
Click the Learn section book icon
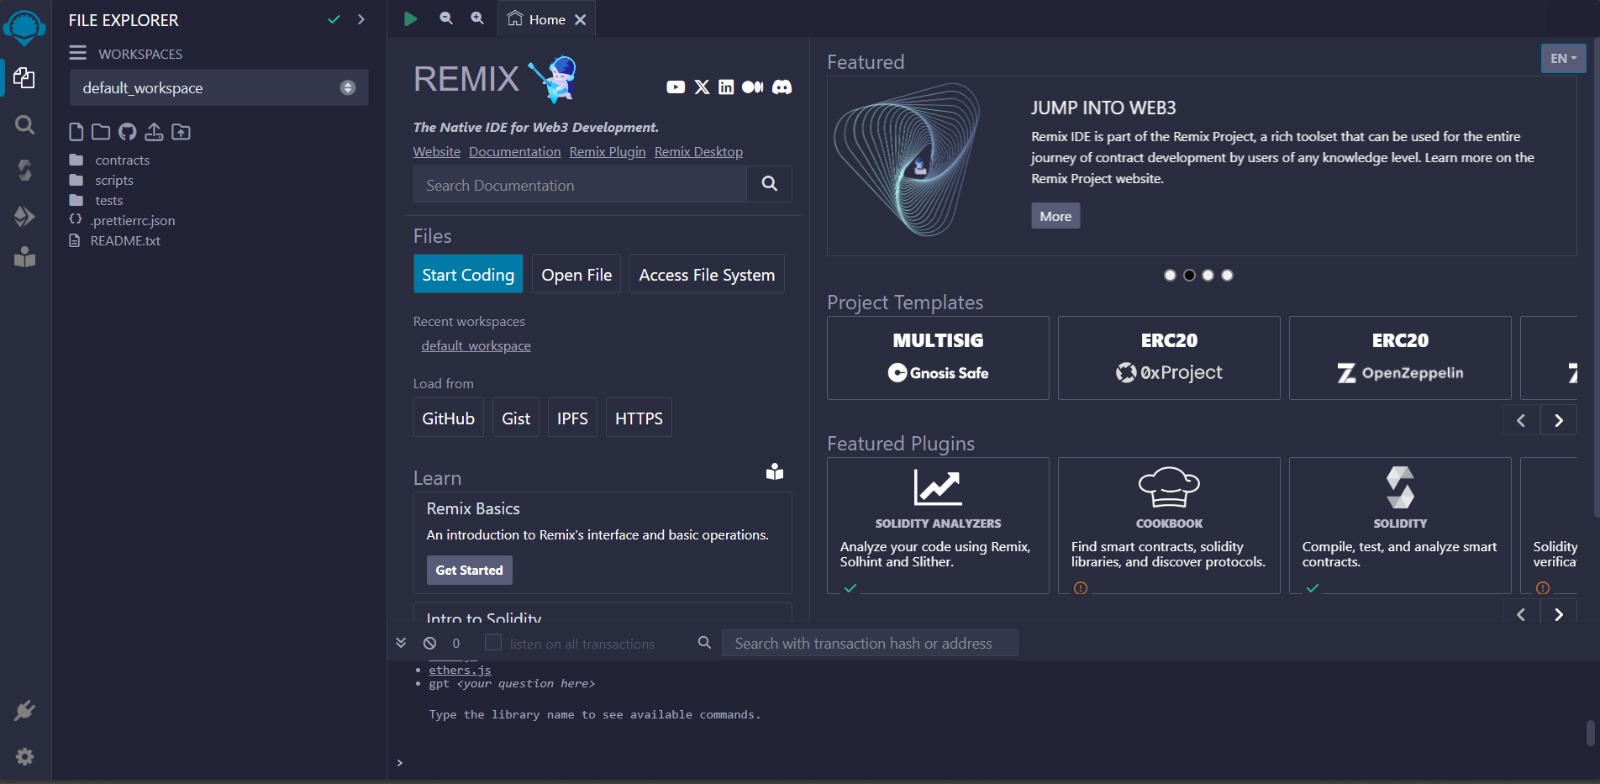tap(775, 472)
